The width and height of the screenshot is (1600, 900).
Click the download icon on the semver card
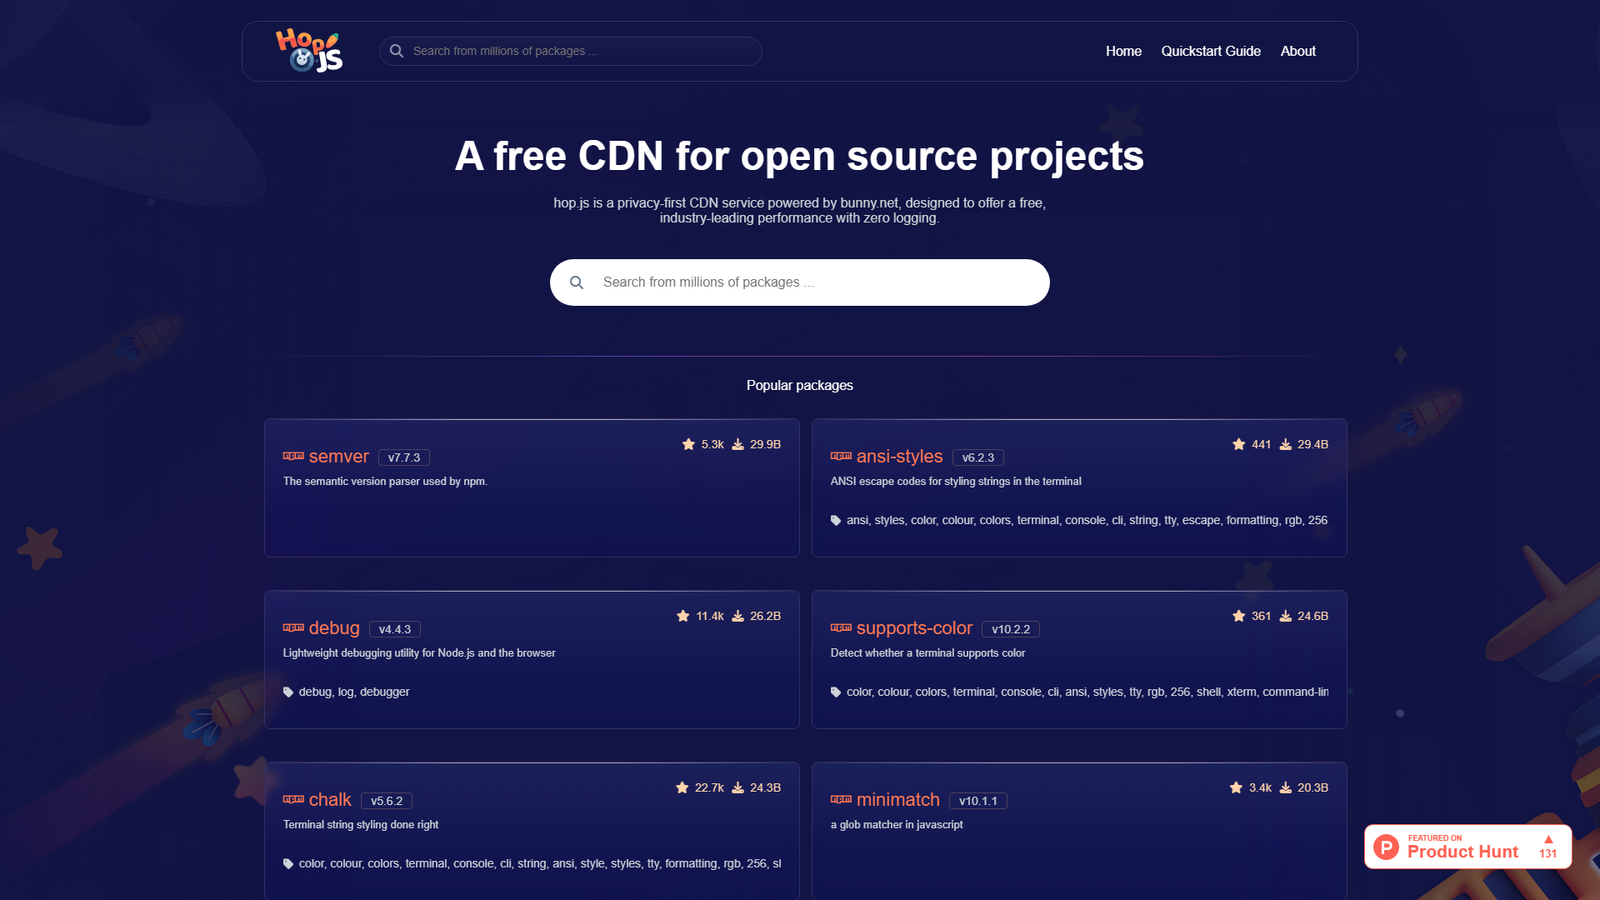[737, 444]
